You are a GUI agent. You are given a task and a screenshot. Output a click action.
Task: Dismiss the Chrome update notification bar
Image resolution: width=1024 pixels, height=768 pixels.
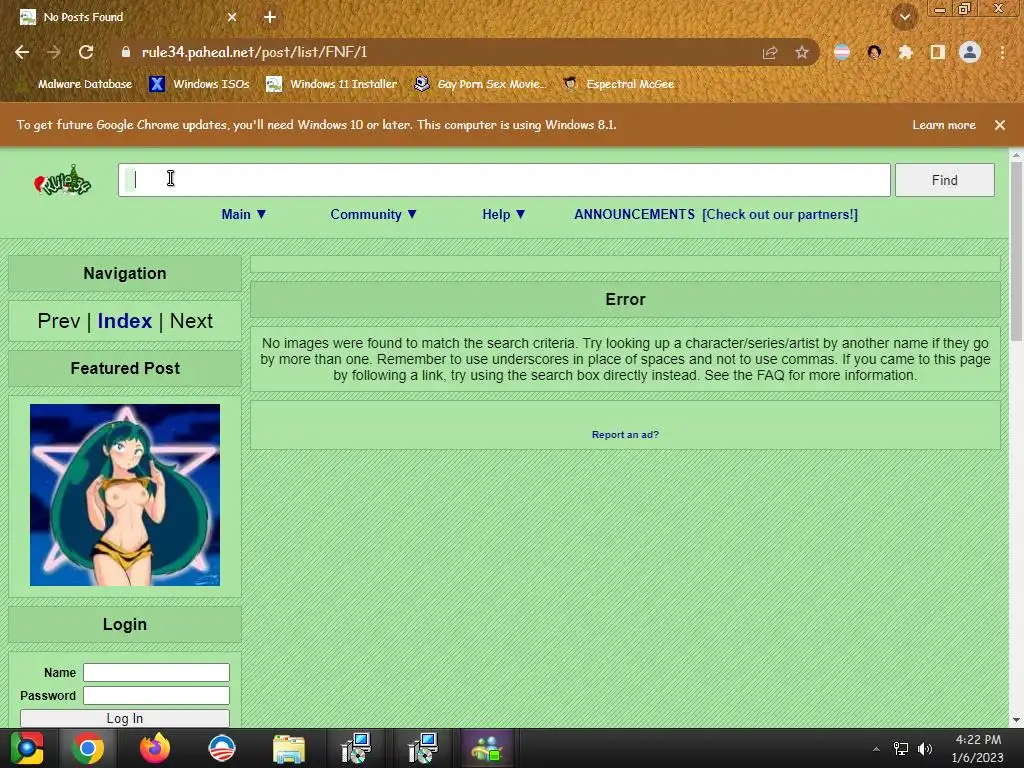(1000, 125)
